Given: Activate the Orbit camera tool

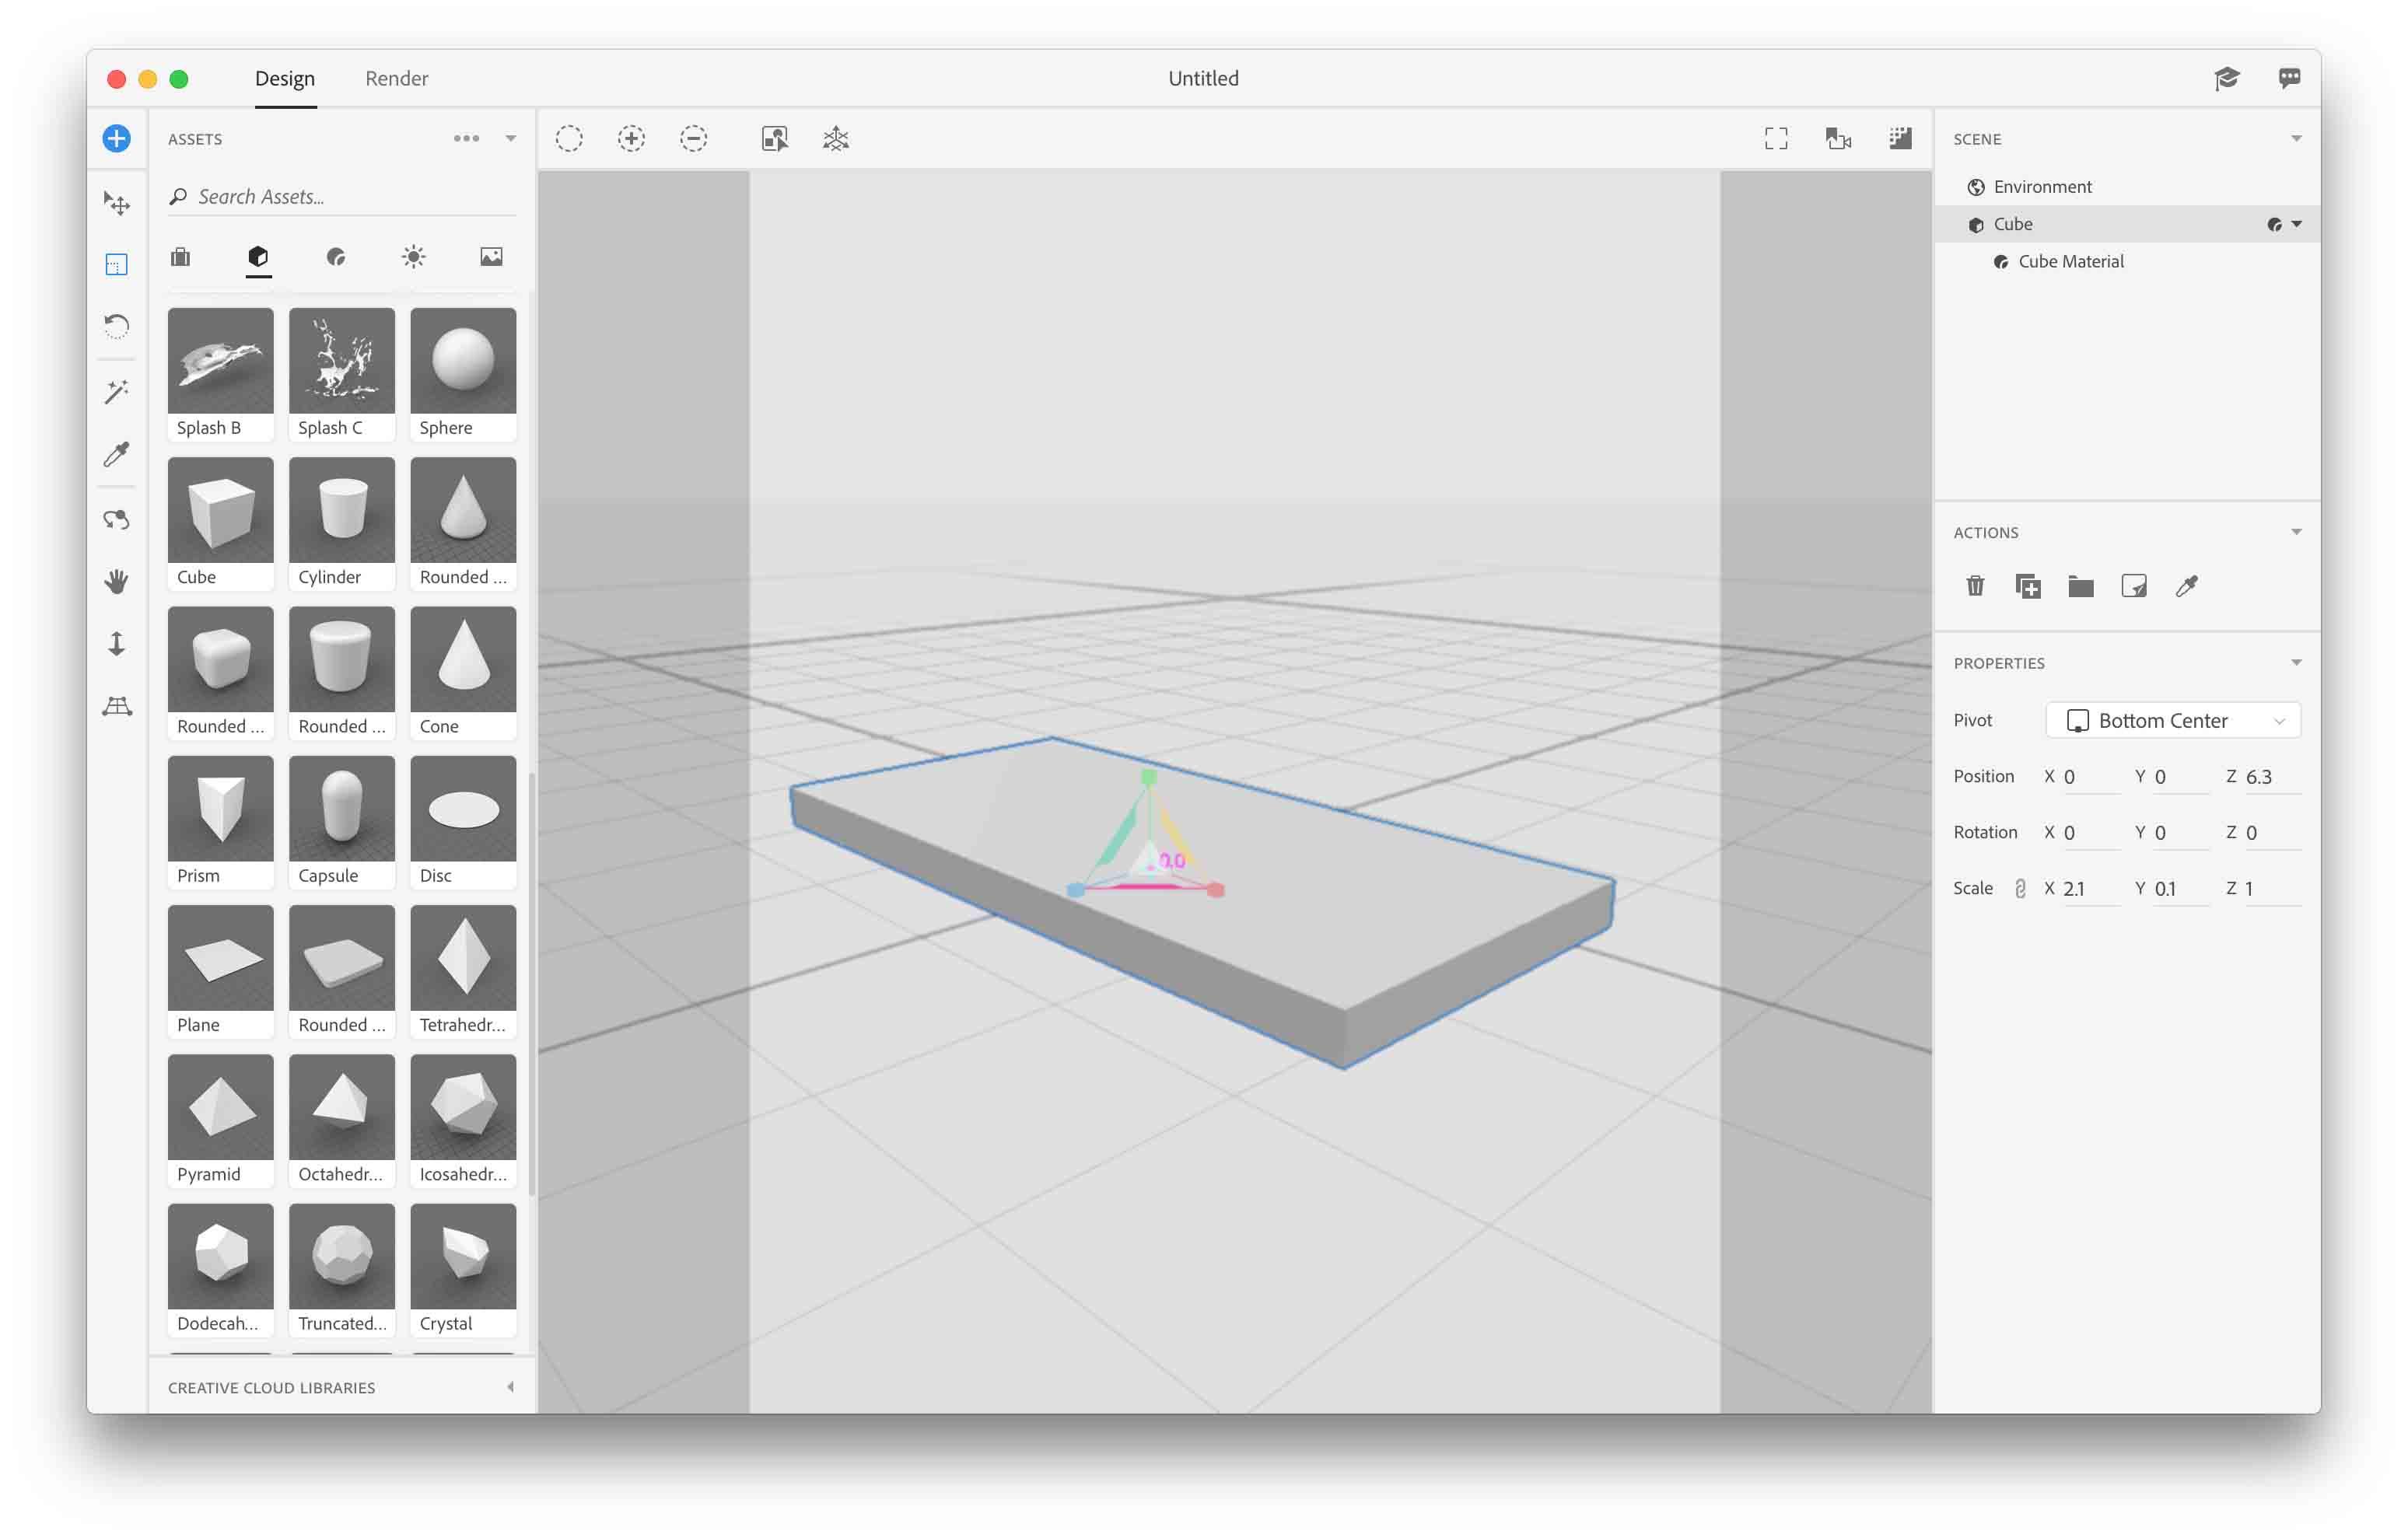Looking at the screenshot, I should (117, 520).
